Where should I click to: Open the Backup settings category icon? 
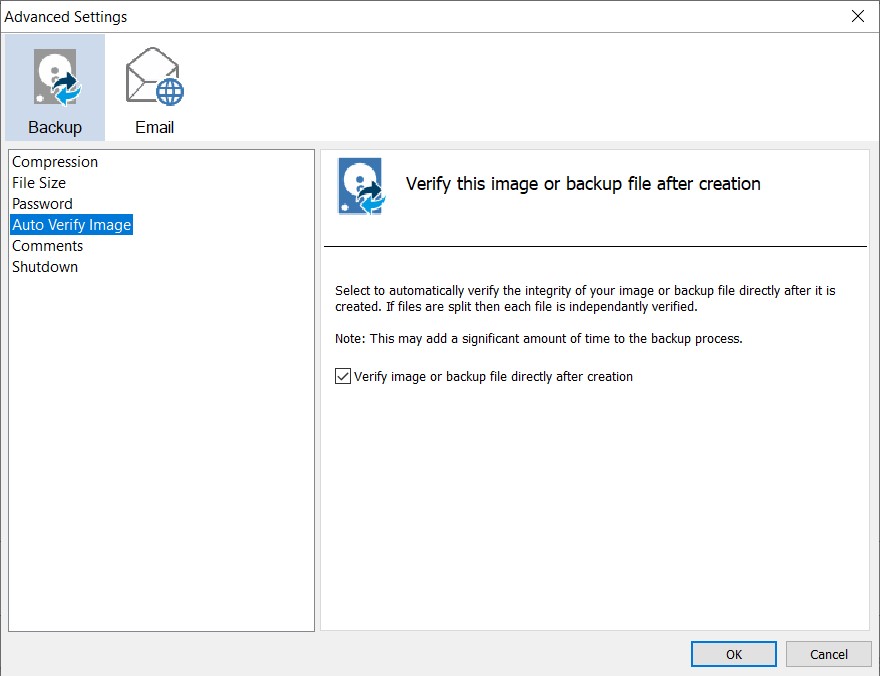[55, 77]
